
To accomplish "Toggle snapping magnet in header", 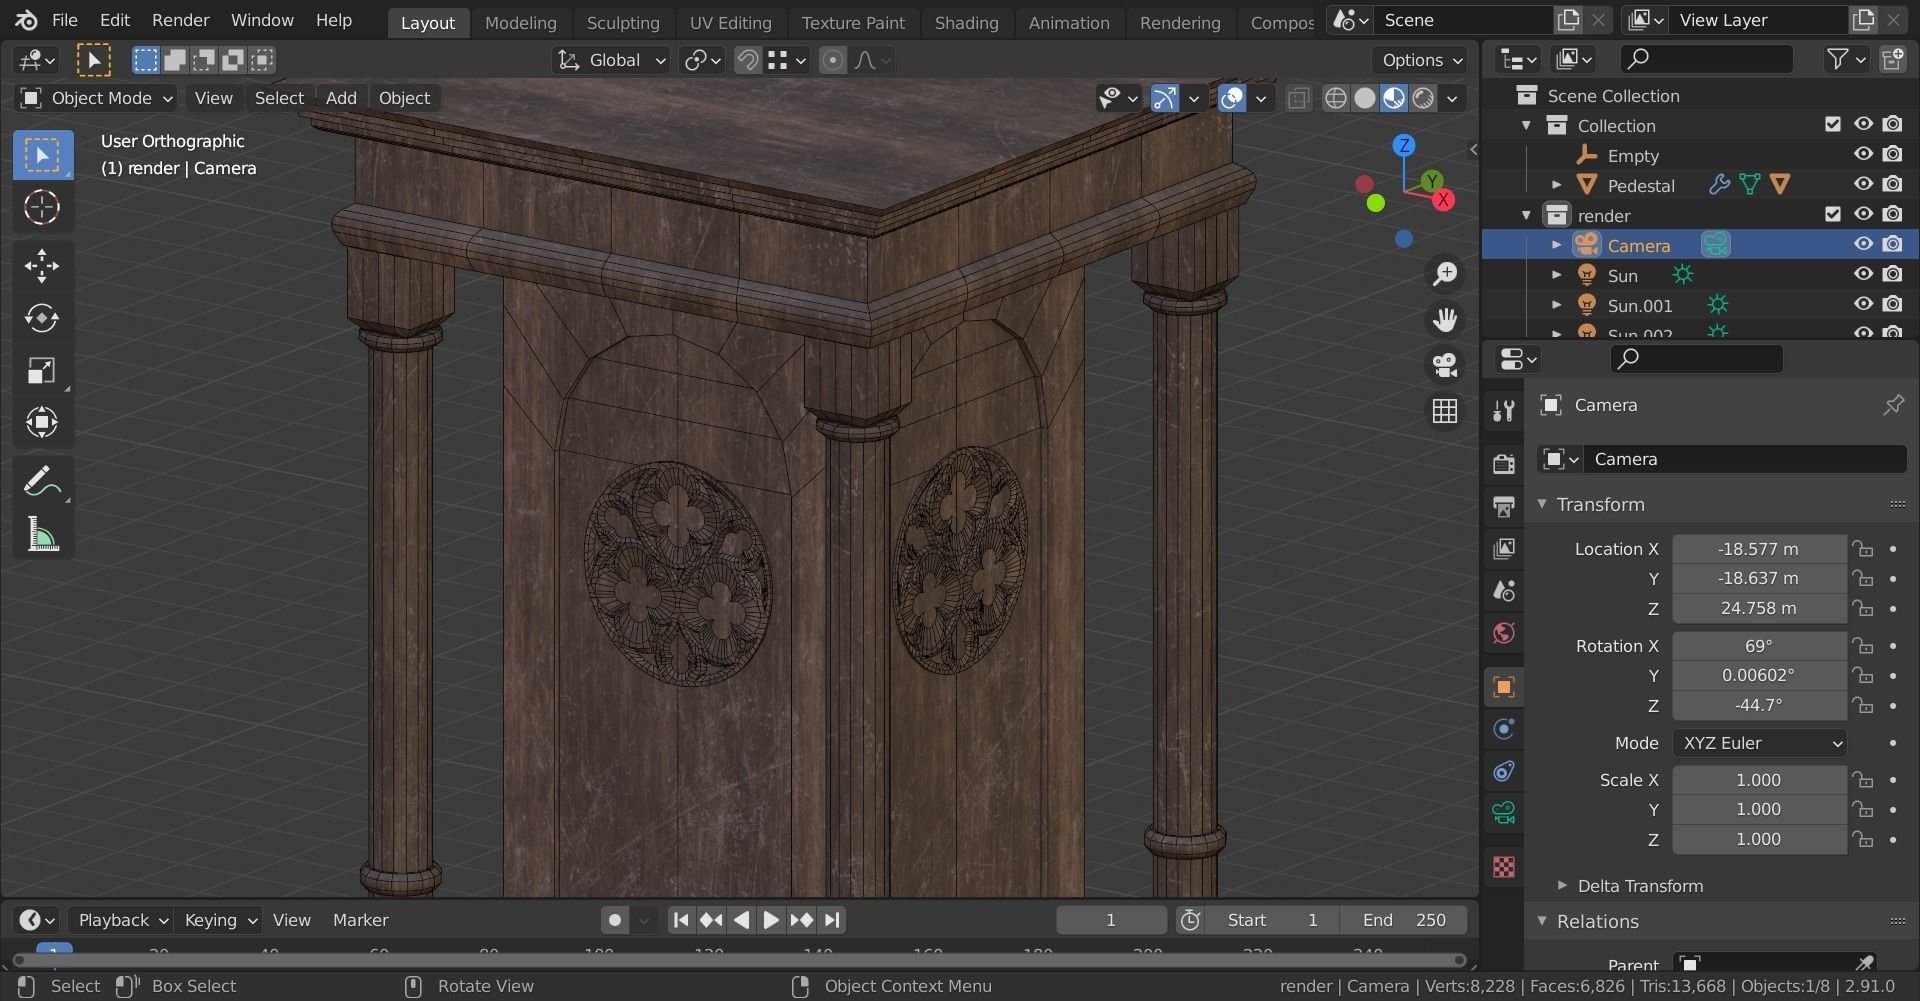I will [747, 60].
